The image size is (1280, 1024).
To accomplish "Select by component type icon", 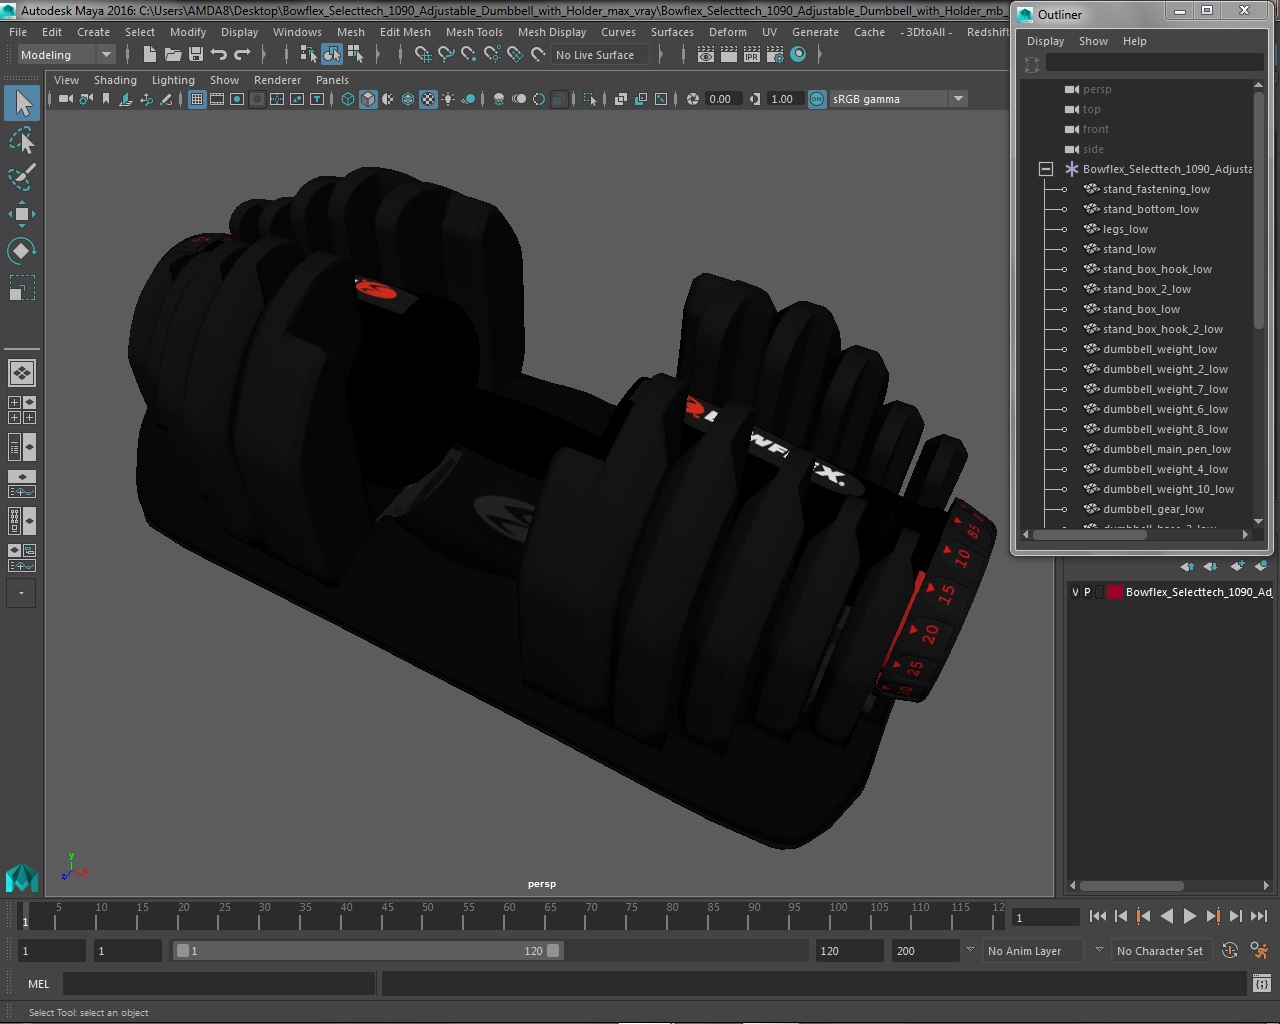I will (354, 55).
